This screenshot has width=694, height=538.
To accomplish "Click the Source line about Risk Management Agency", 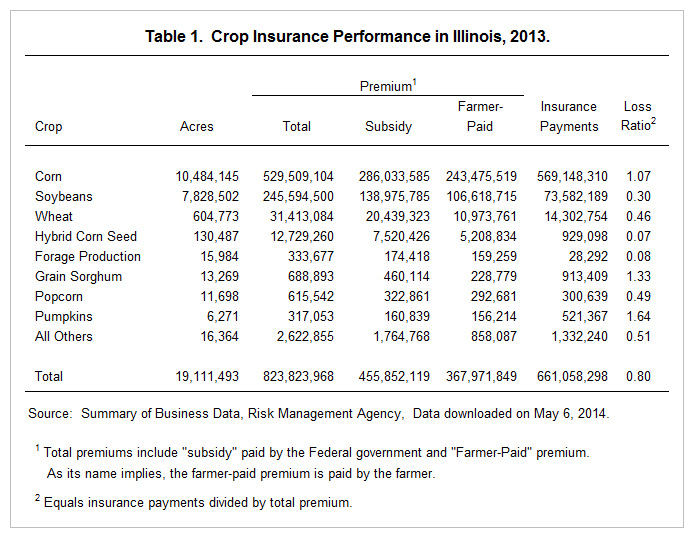I will pos(319,414).
